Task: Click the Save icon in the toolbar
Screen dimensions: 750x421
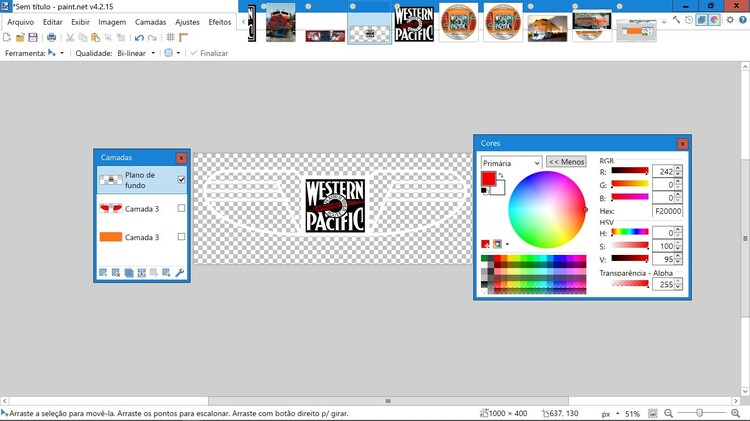Action: click(x=33, y=37)
